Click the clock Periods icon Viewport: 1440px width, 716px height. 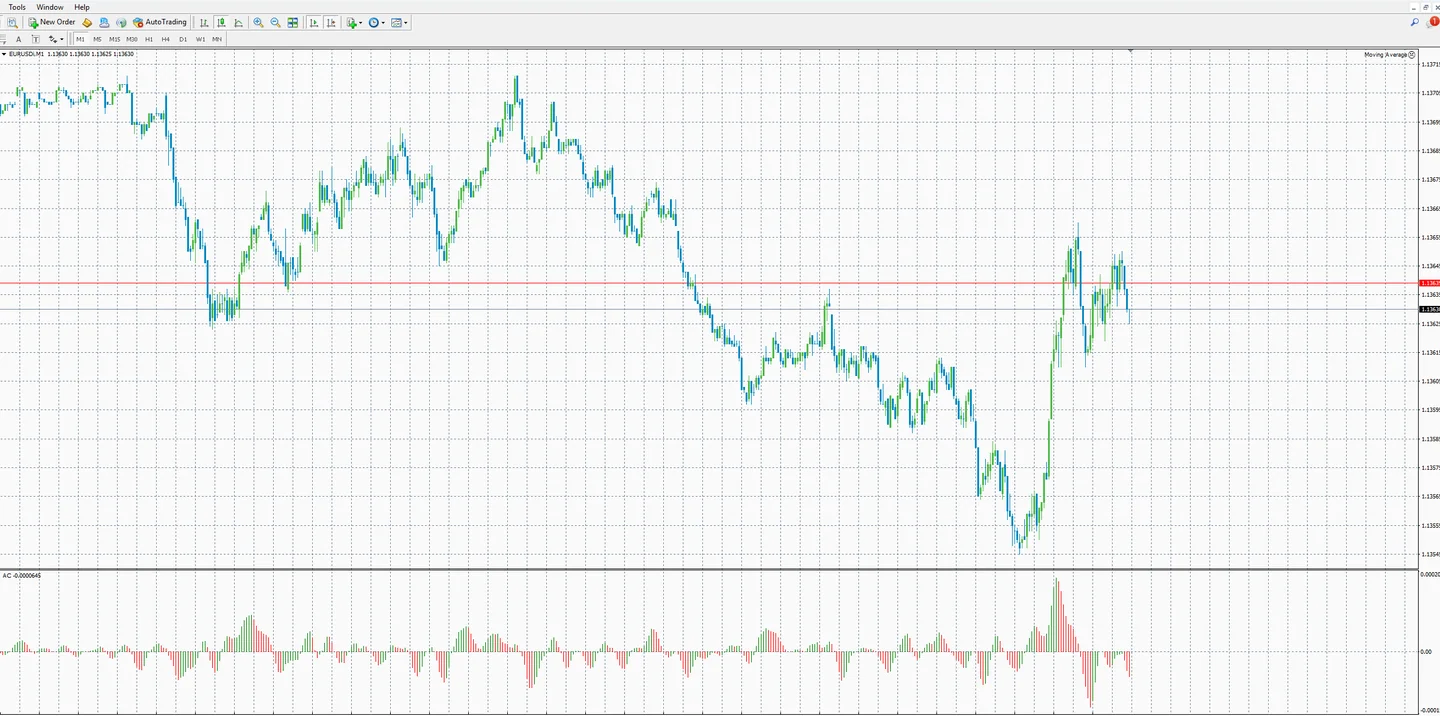[374, 22]
